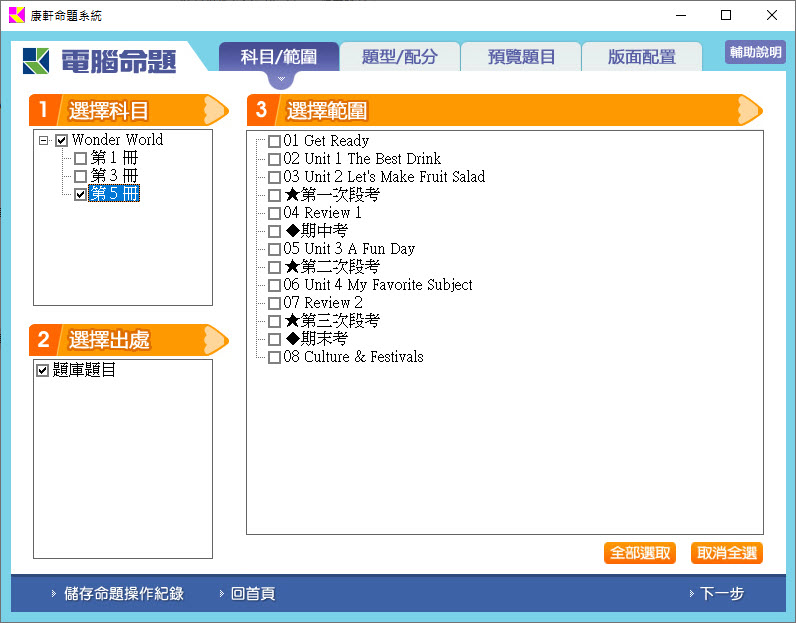The image size is (796, 623).
Task: Minimize the 康軒命題系統 window
Action: tap(680, 15)
